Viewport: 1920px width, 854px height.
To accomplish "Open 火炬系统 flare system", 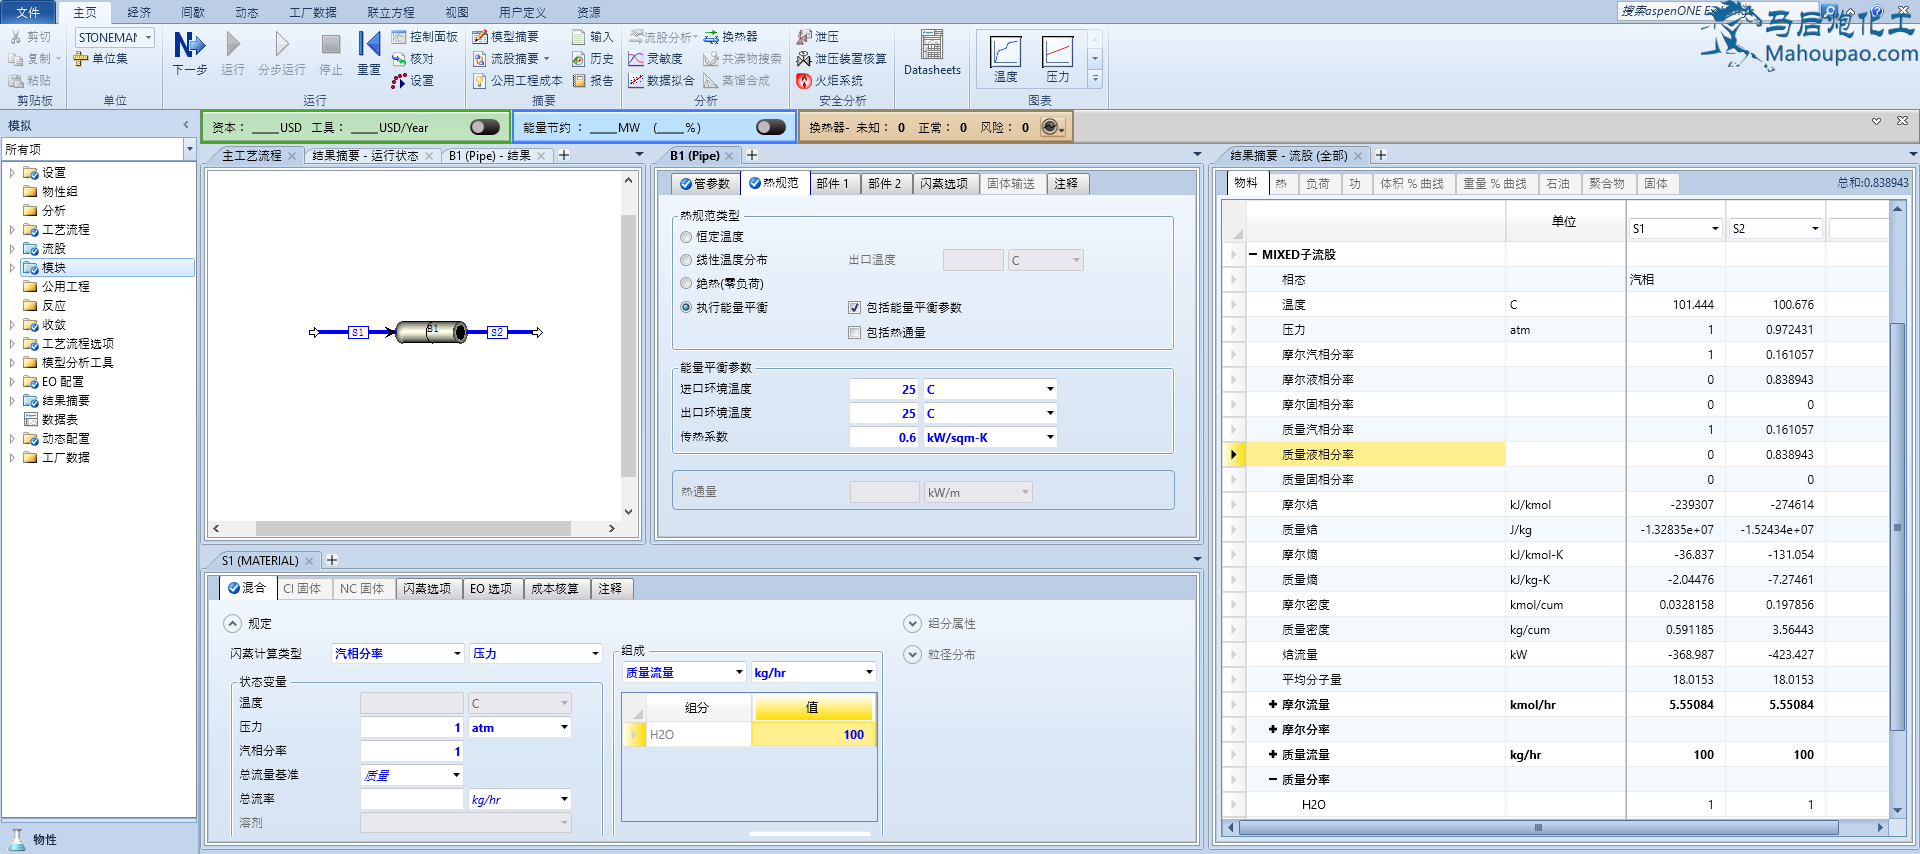I will coord(830,81).
